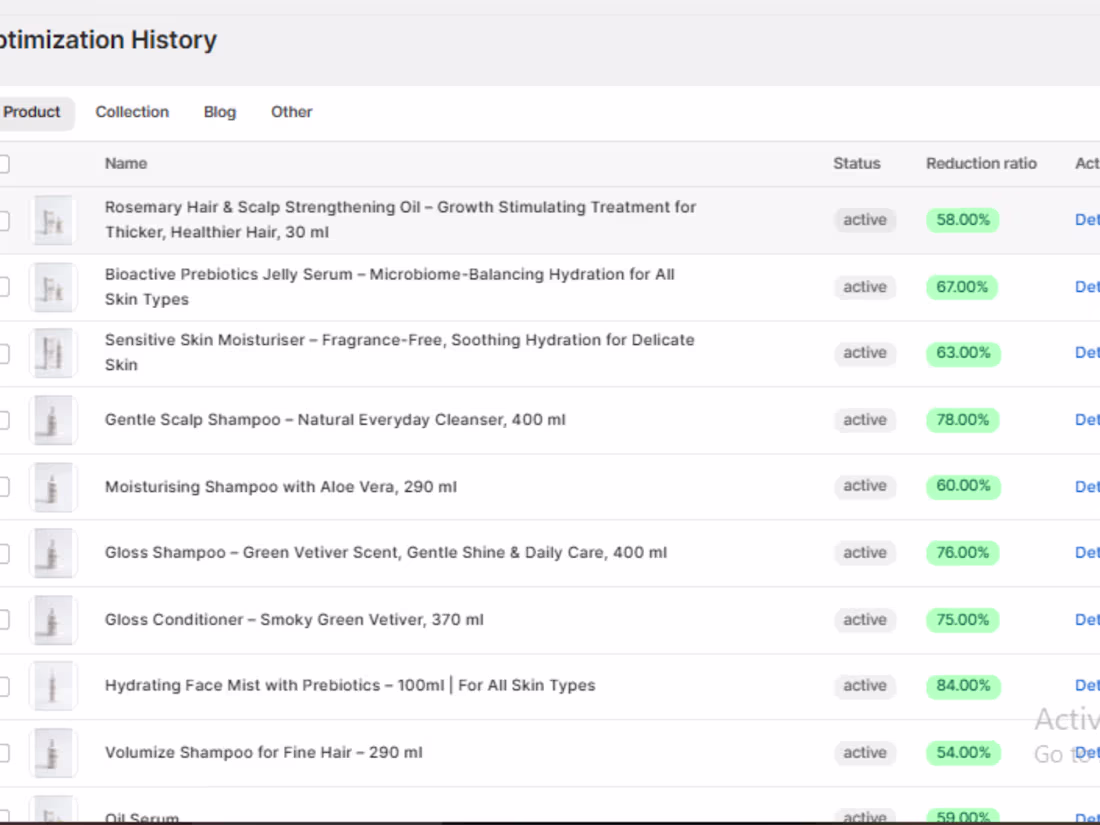The image size is (1100, 825).
Task: Switch to the Collection tab
Action: [x=132, y=112]
